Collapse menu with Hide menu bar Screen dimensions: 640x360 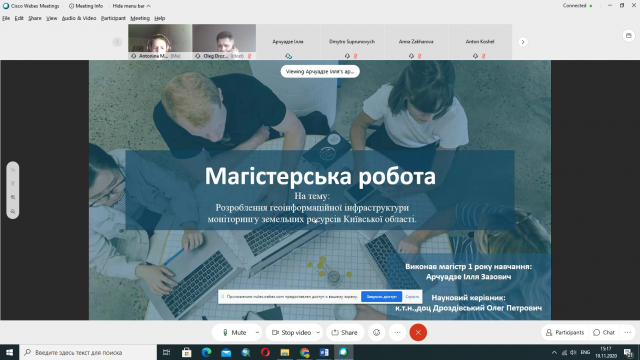[x=131, y=6]
